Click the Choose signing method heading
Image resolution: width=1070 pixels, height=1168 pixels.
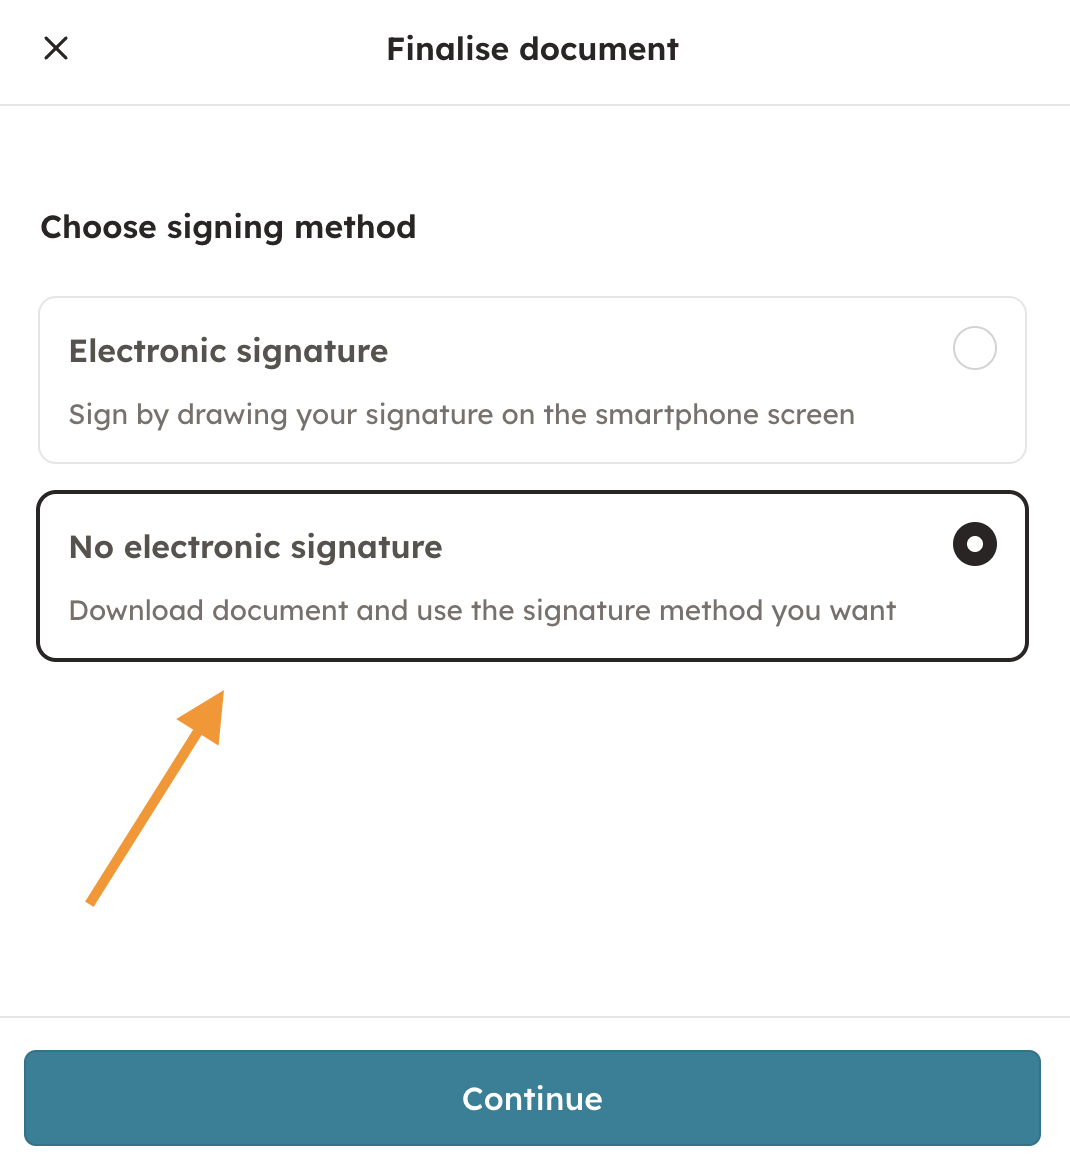228,227
